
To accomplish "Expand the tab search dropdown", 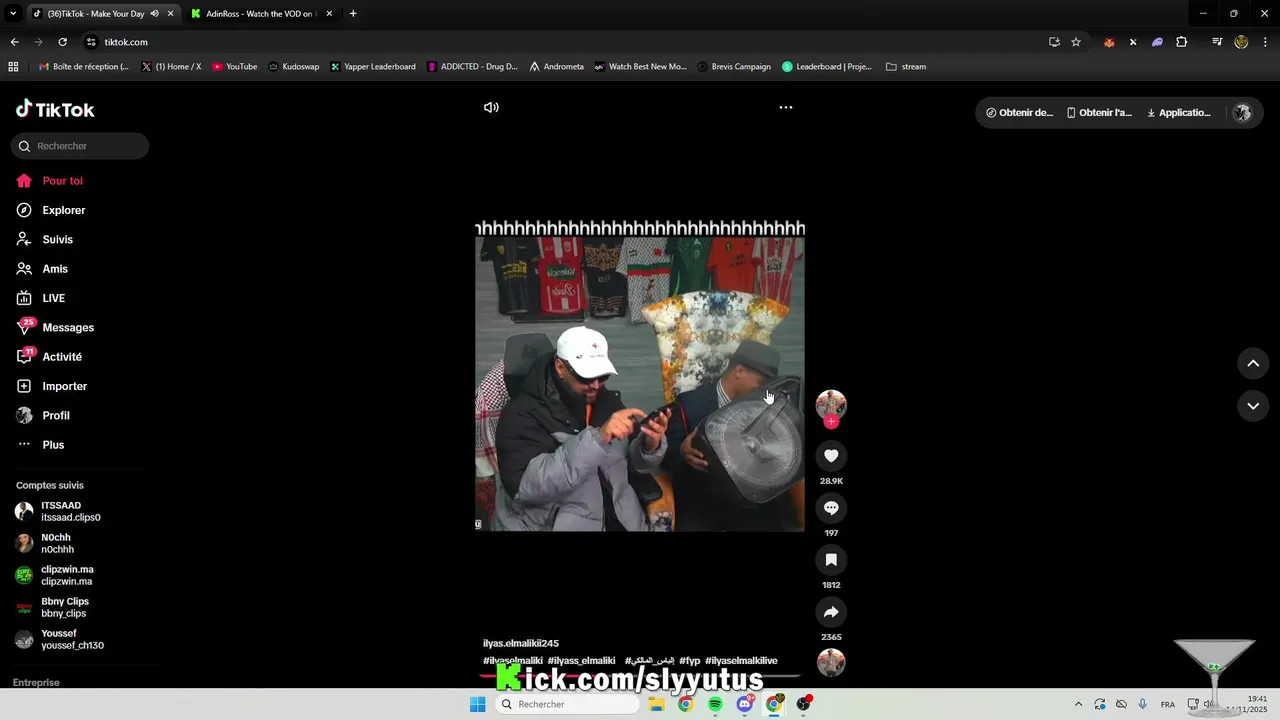I will tap(13, 14).
